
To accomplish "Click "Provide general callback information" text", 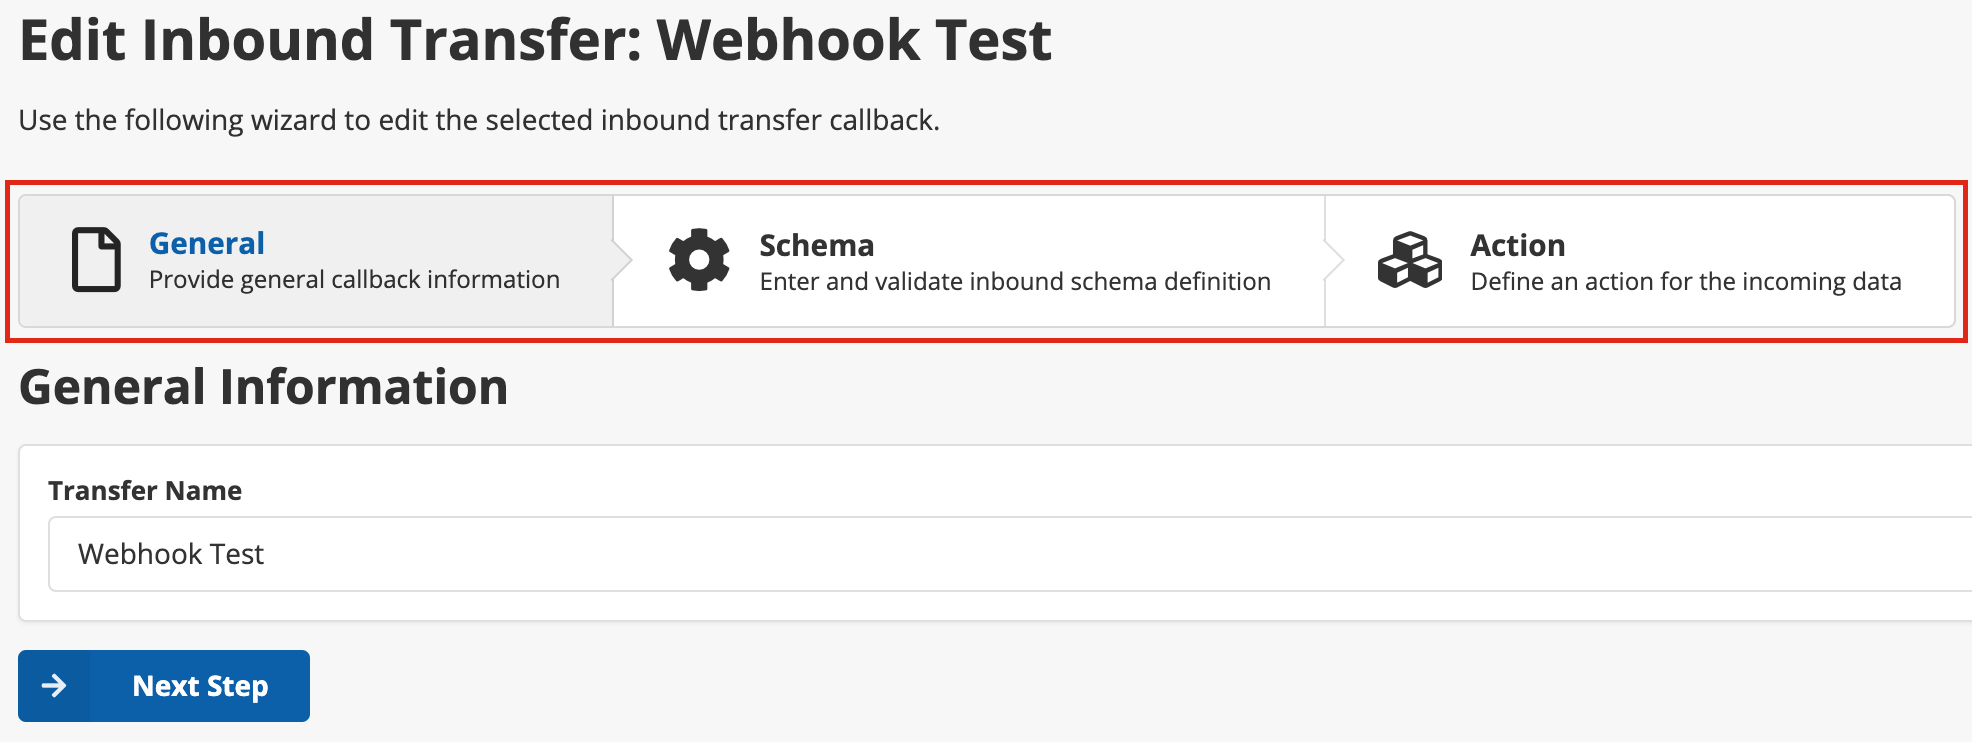I will coord(354,280).
